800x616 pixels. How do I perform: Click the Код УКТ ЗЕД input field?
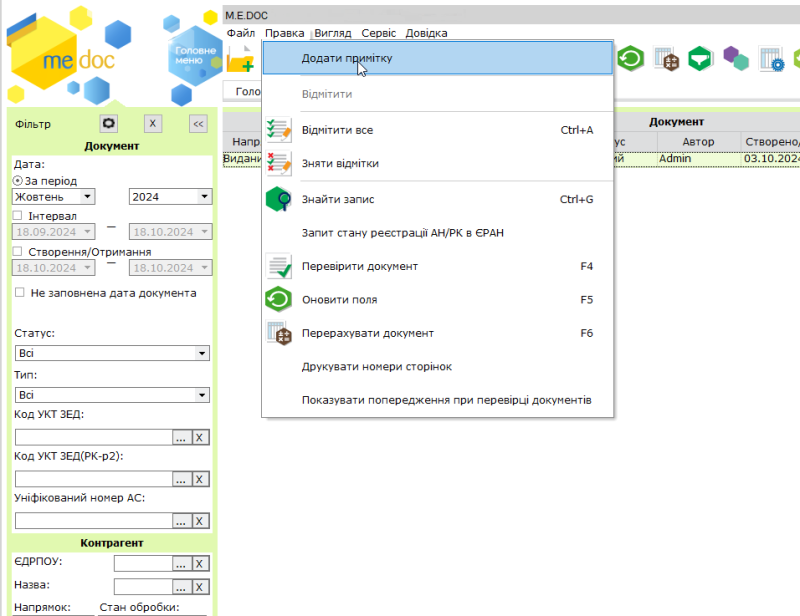point(94,437)
